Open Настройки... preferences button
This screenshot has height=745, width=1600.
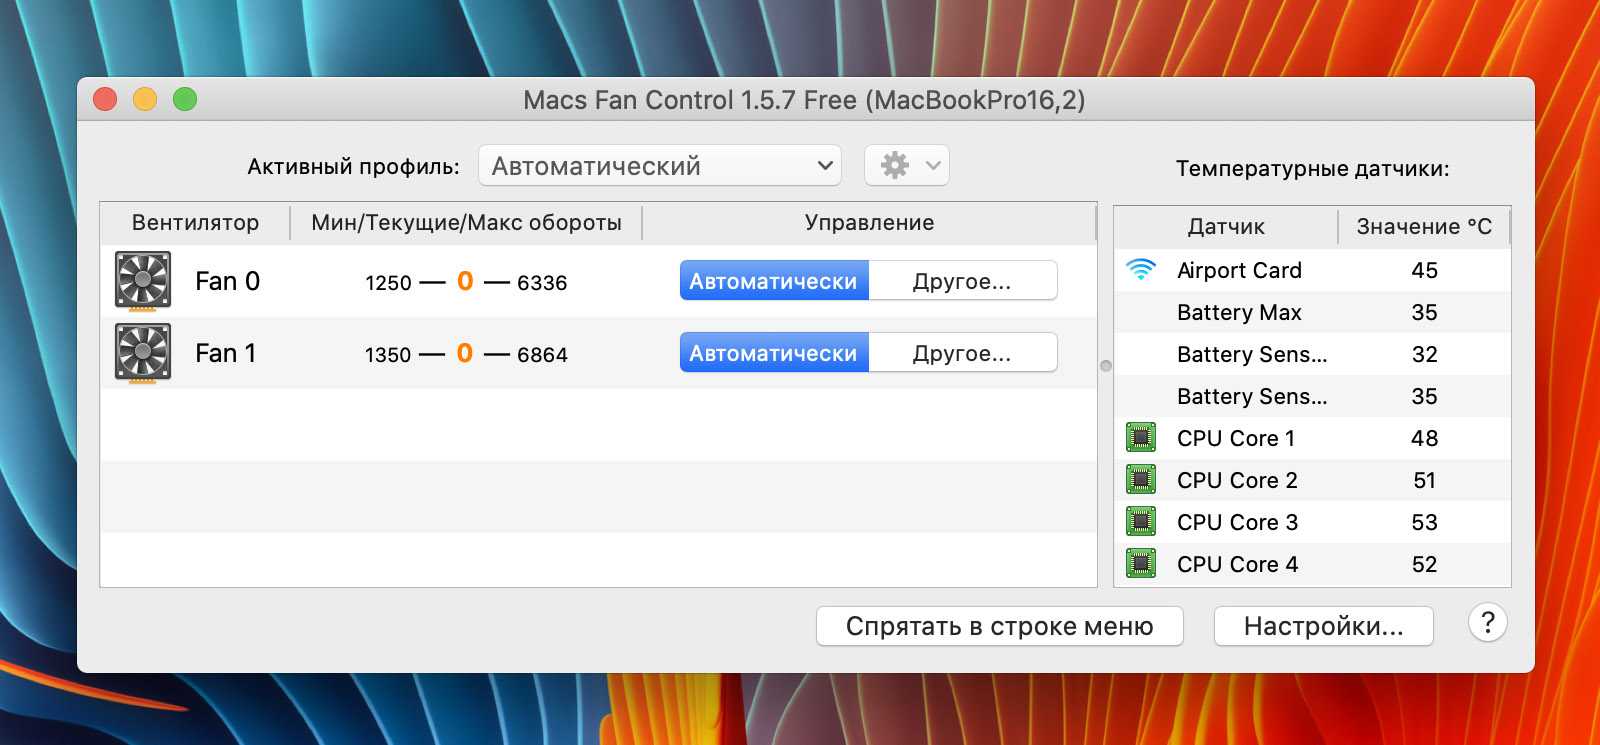[x=1323, y=627]
